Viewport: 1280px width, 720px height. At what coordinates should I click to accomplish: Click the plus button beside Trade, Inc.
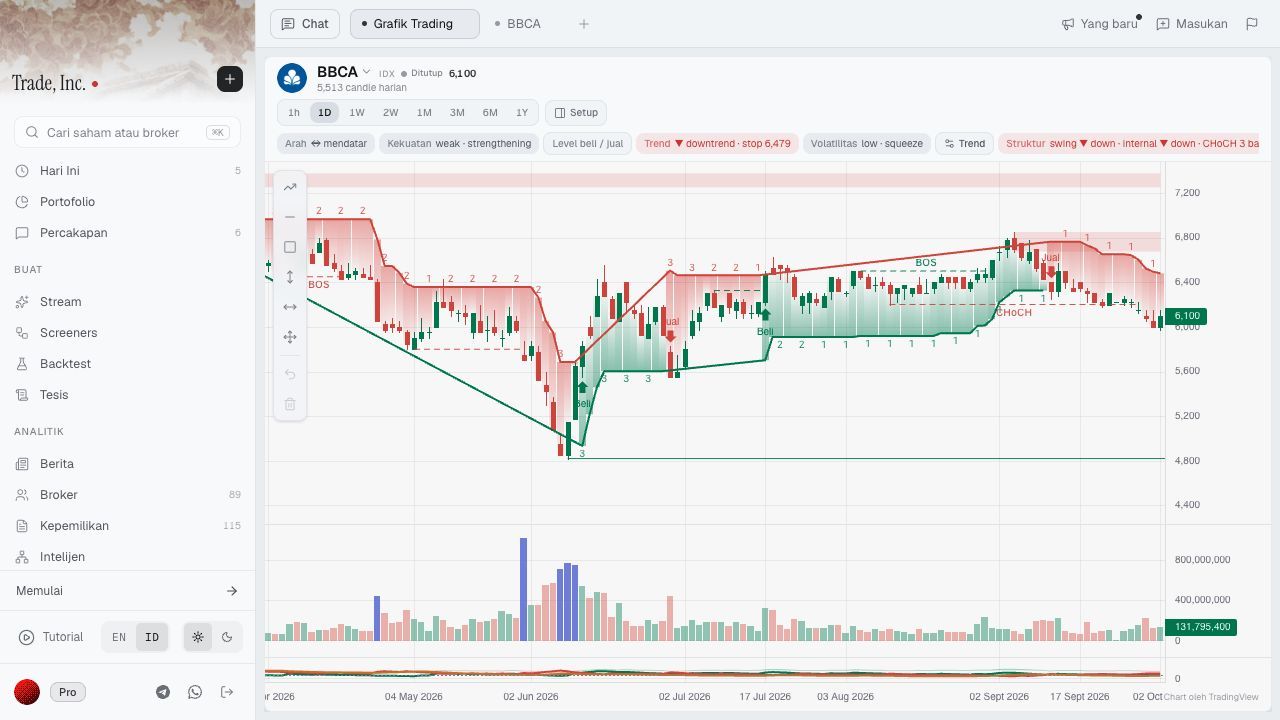pos(230,79)
